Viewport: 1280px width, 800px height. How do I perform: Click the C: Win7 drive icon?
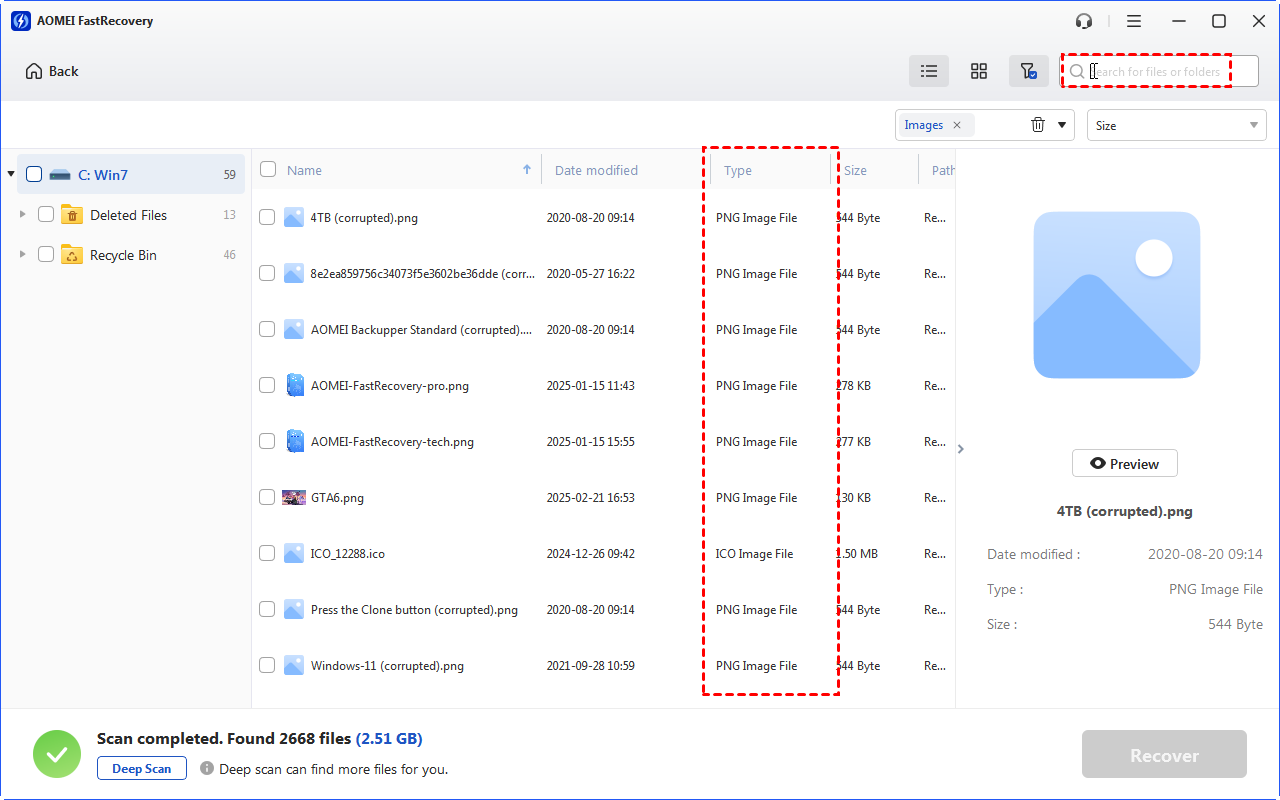(x=60, y=175)
